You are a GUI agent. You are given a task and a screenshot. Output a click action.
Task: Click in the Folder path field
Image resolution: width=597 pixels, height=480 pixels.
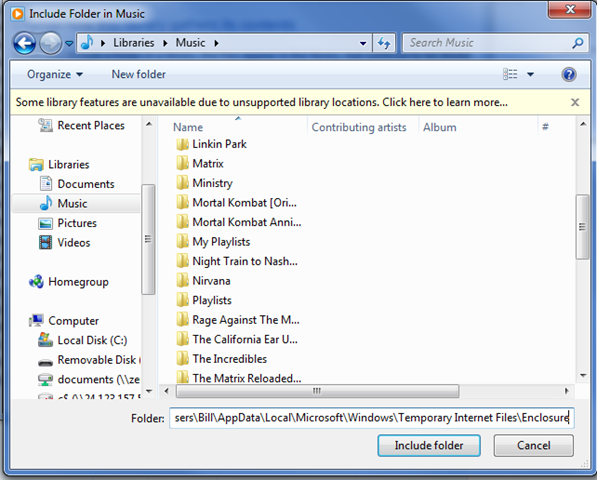tap(372, 418)
